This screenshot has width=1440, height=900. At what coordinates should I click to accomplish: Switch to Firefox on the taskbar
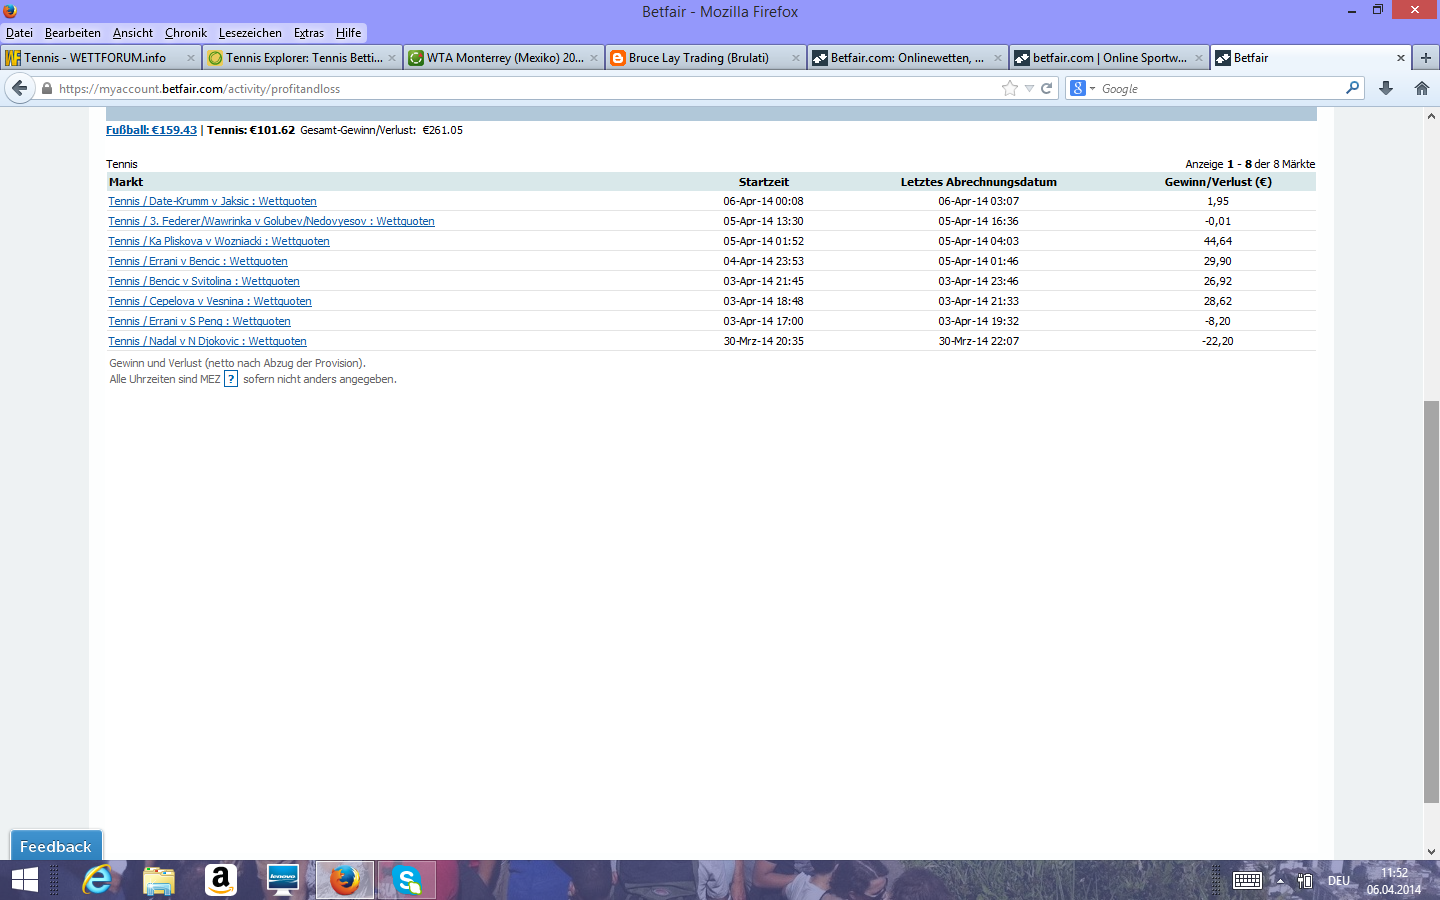(345, 880)
